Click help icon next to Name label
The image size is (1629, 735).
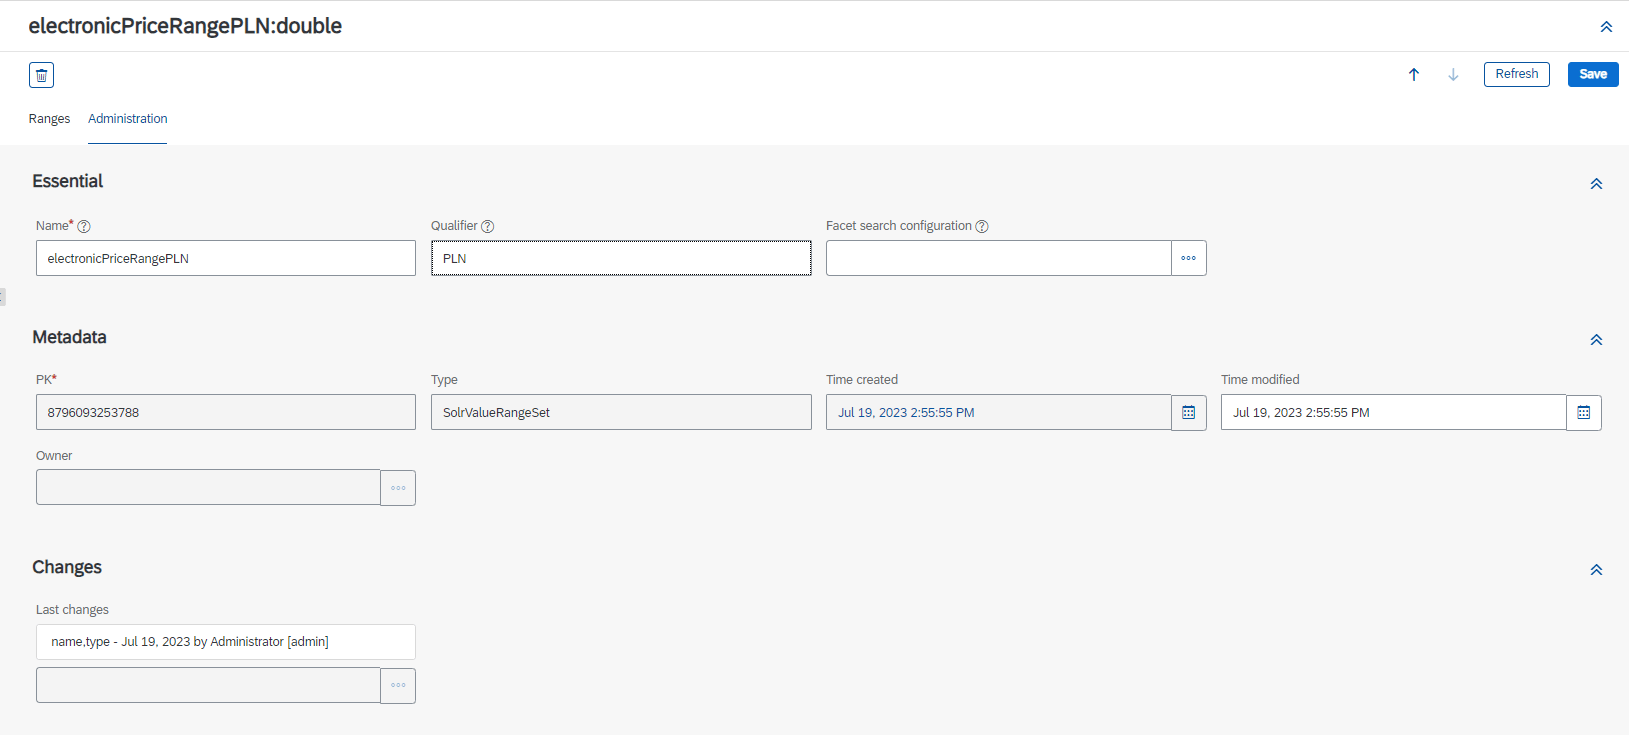(84, 226)
